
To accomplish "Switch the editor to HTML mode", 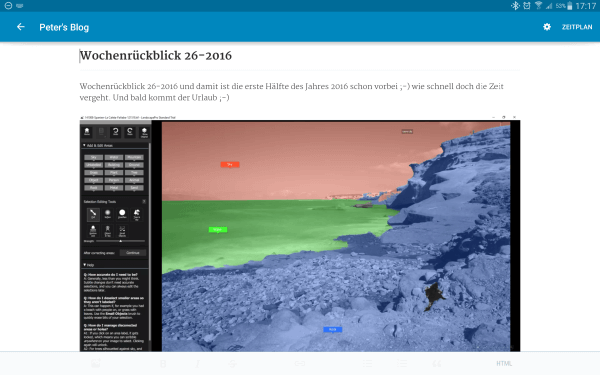I will 504,364.
